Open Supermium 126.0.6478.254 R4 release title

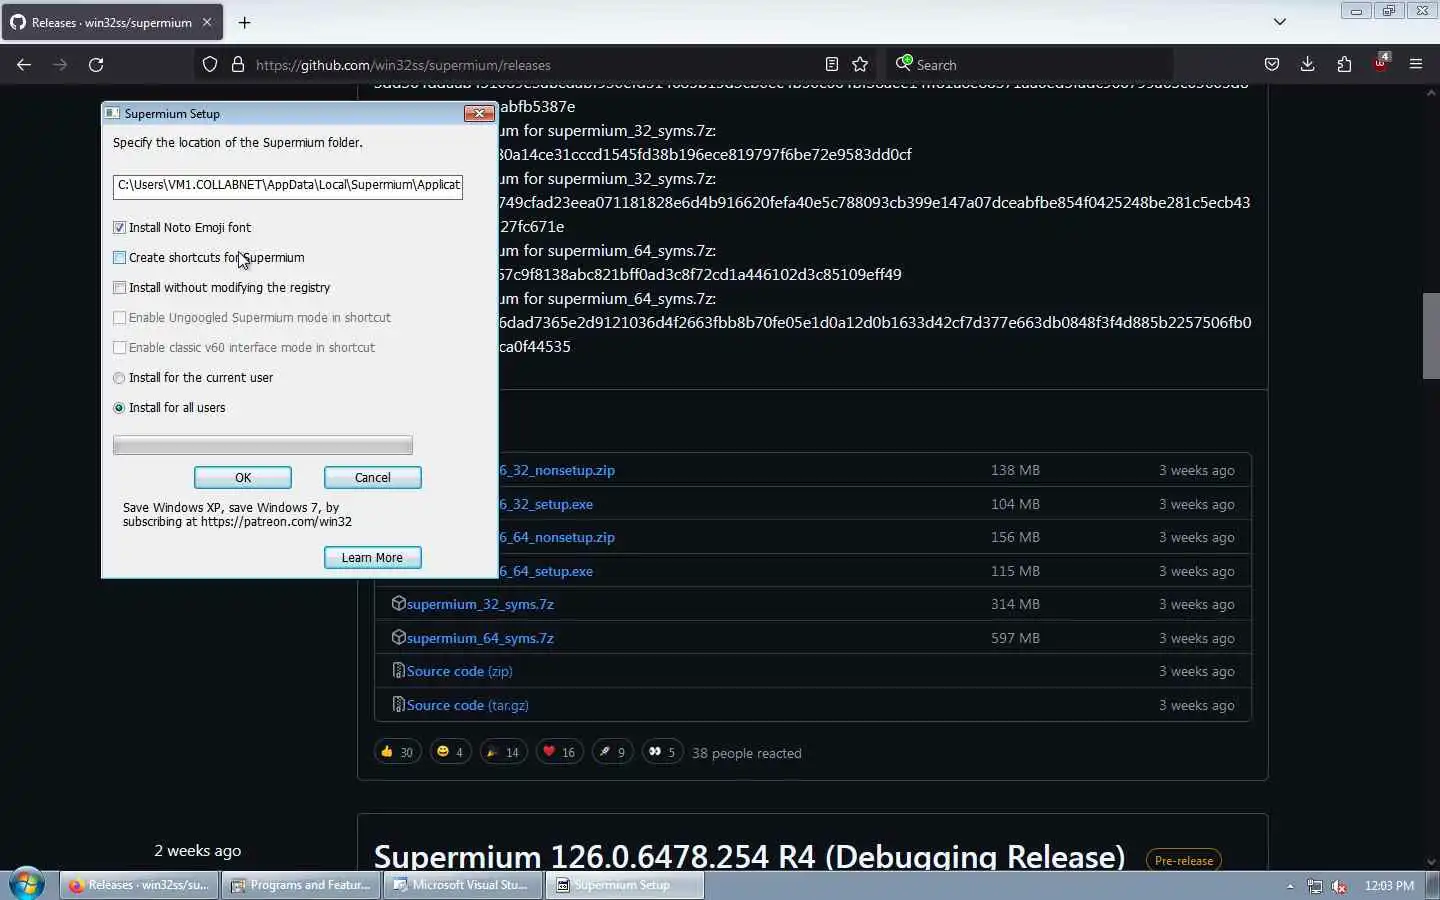coord(749,856)
